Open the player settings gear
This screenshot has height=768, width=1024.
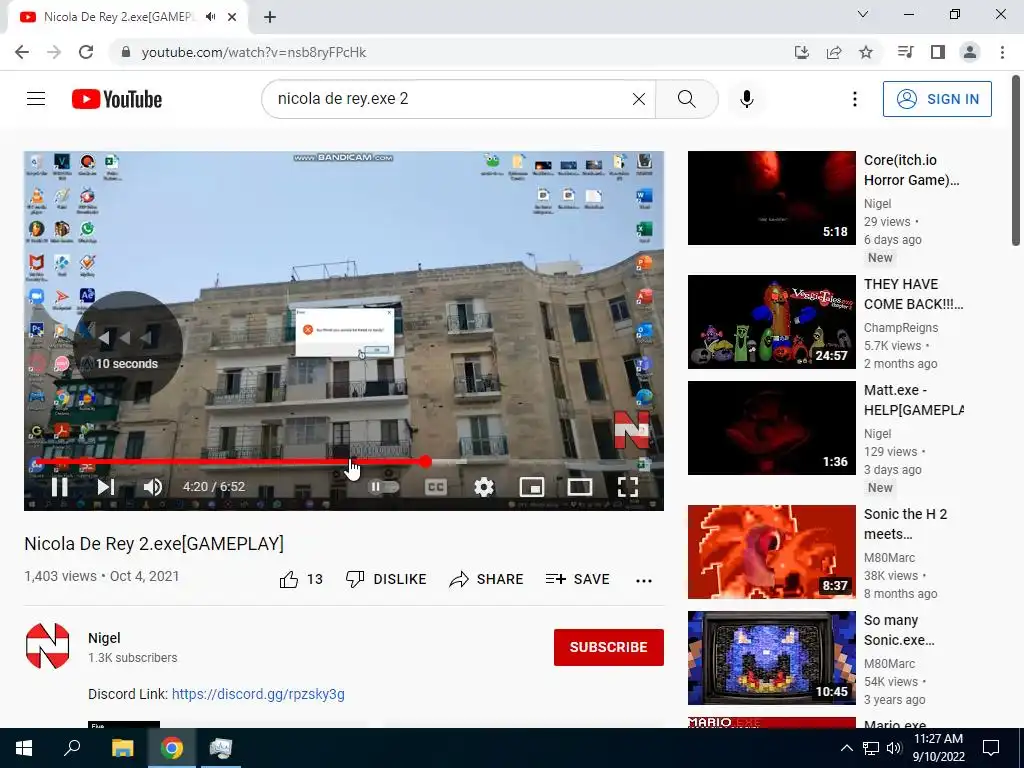484,487
